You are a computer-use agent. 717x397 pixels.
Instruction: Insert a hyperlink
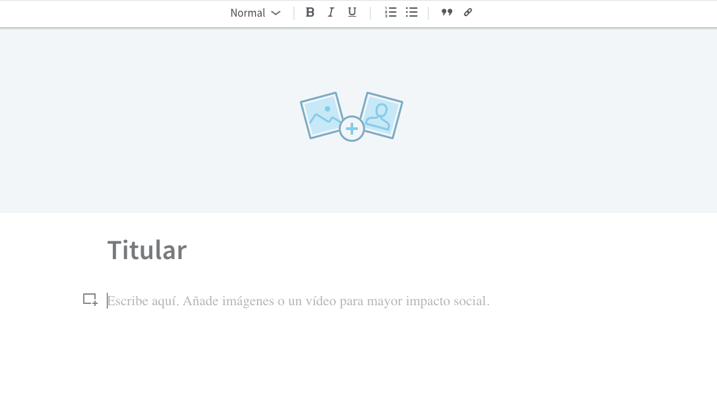[468, 12]
